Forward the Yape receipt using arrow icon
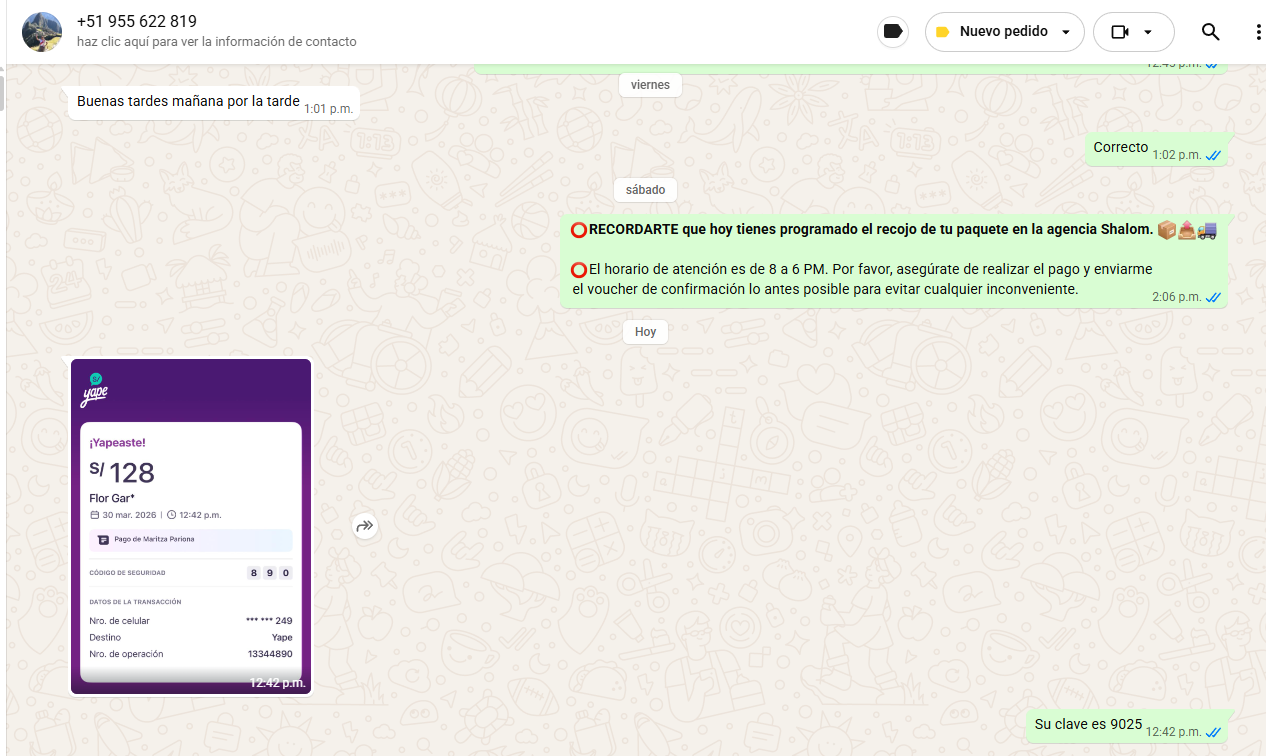The width and height of the screenshot is (1266, 756). point(365,526)
